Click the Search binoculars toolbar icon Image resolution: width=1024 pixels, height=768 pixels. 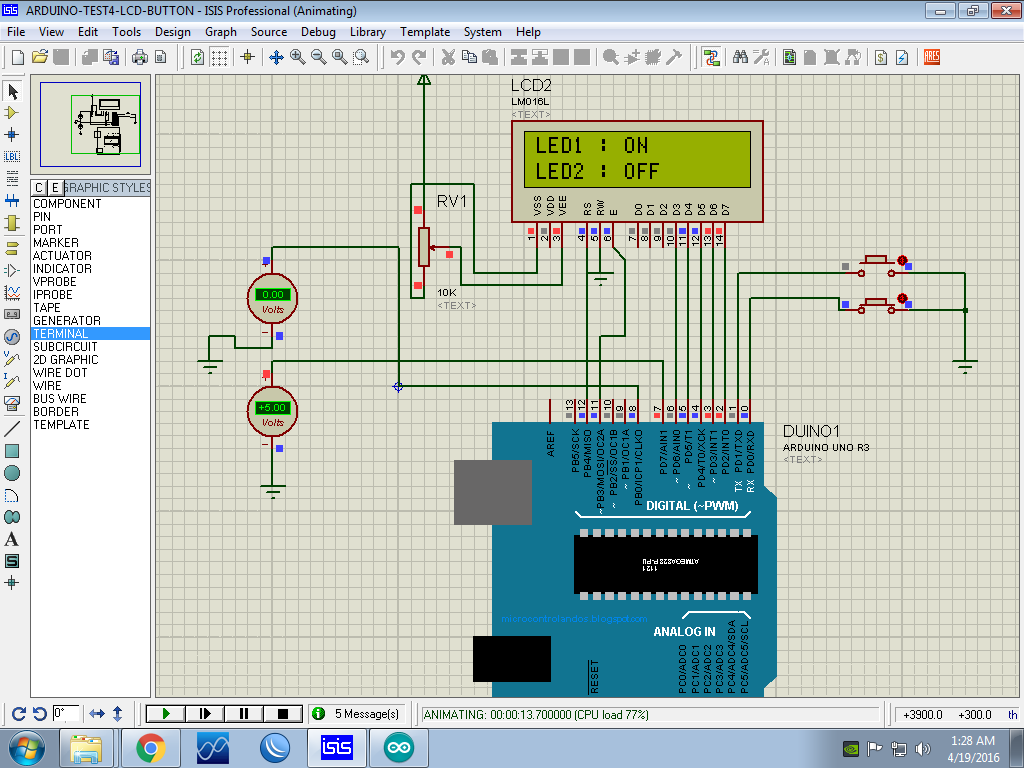coord(740,57)
